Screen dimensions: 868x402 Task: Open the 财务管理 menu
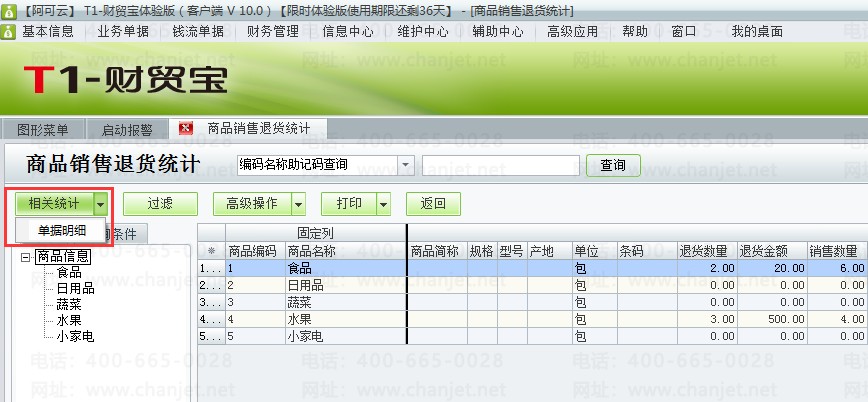(273, 32)
